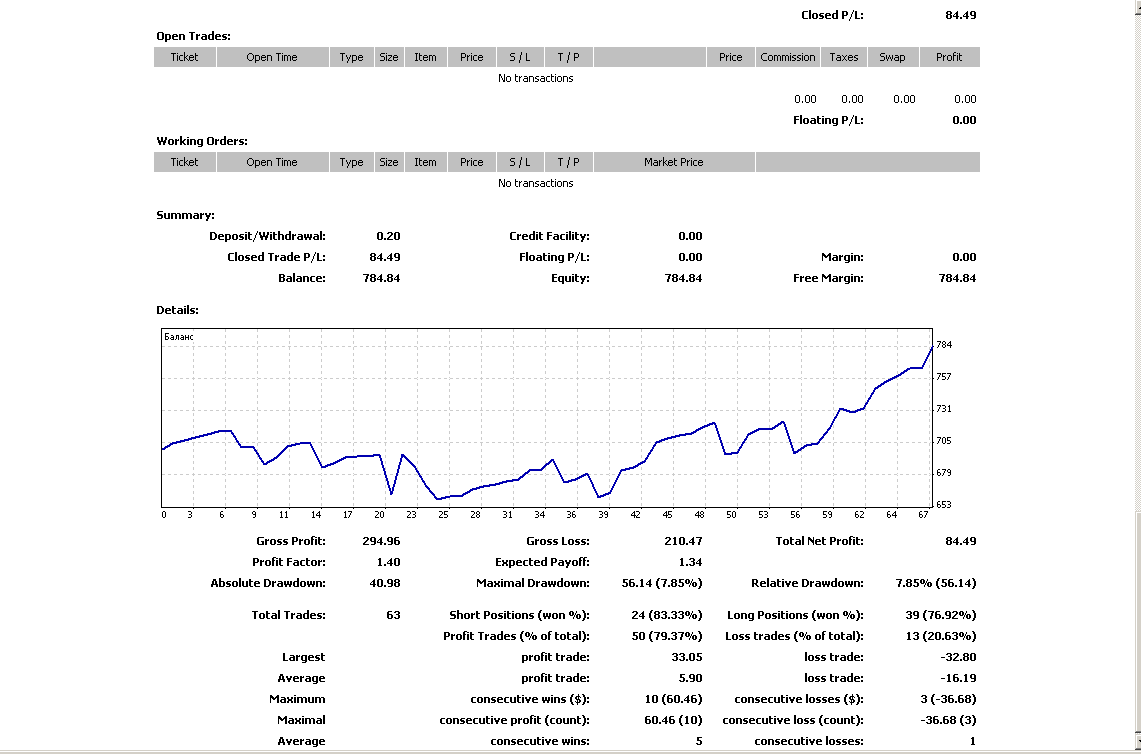
Task: Click the average consecutive wins value 5
Action: tap(699, 742)
